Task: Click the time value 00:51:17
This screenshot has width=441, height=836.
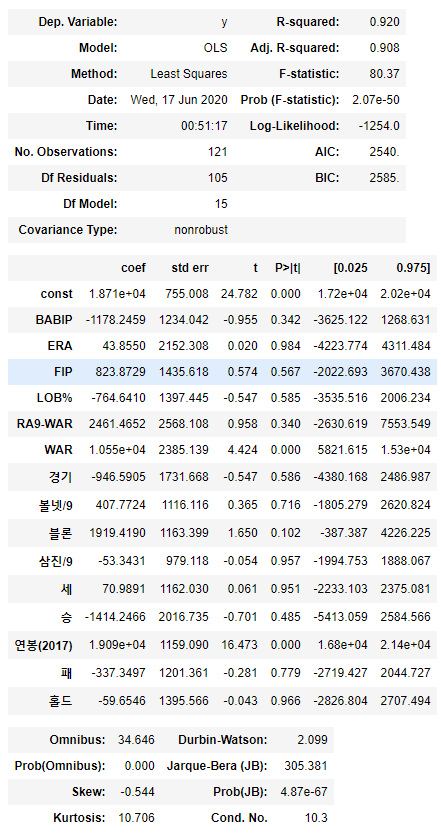Action: click(204, 126)
